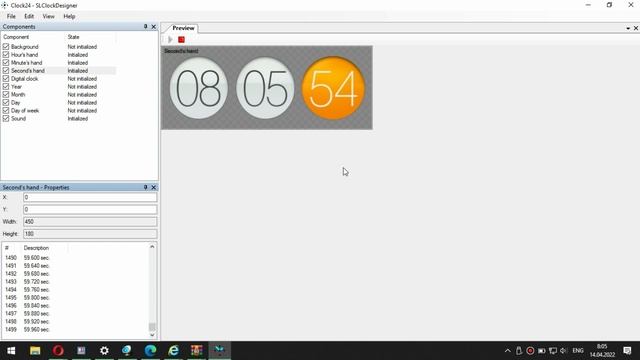Open WinRAR from the taskbar
The image size is (640, 360).
(x=197, y=351)
